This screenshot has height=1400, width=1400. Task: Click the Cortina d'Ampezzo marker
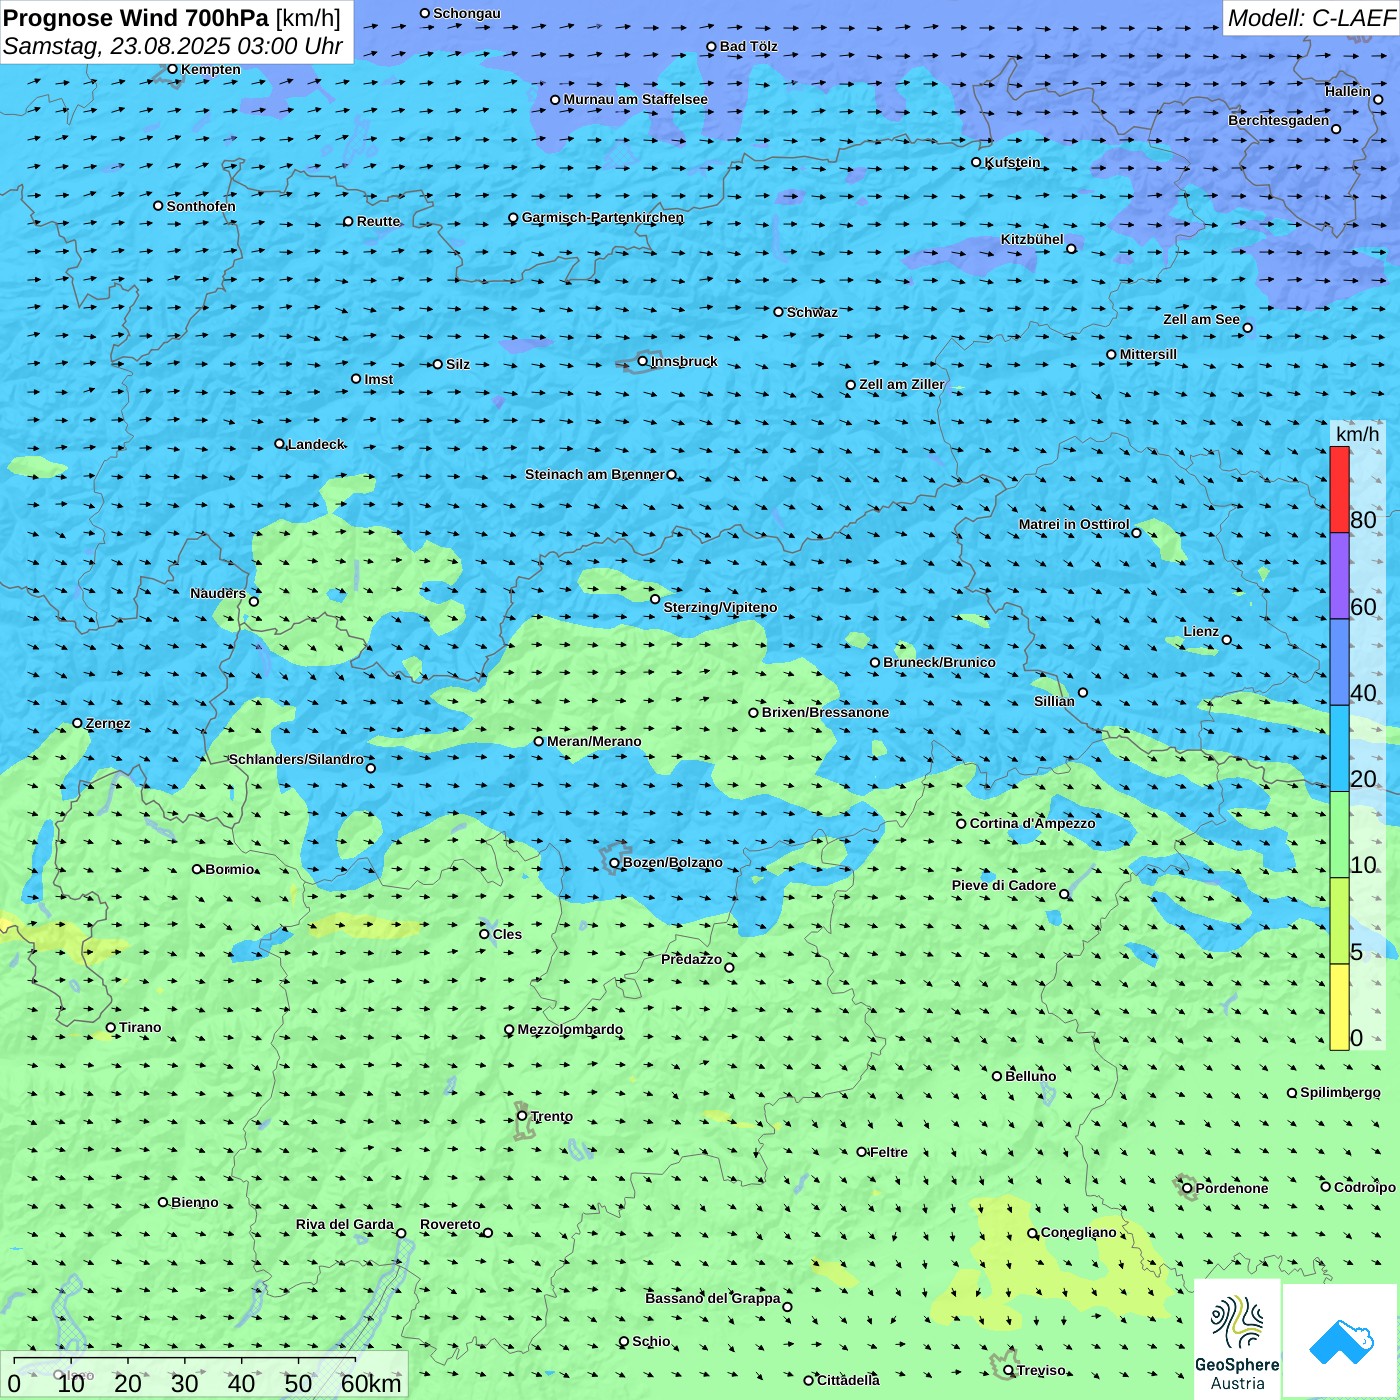961,824
